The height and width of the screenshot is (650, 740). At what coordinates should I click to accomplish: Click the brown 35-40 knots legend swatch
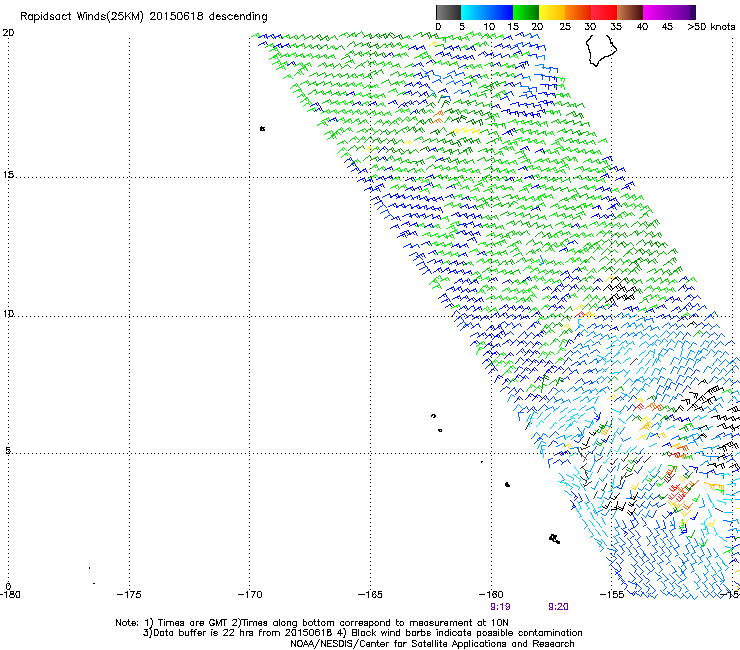click(x=630, y=12)
